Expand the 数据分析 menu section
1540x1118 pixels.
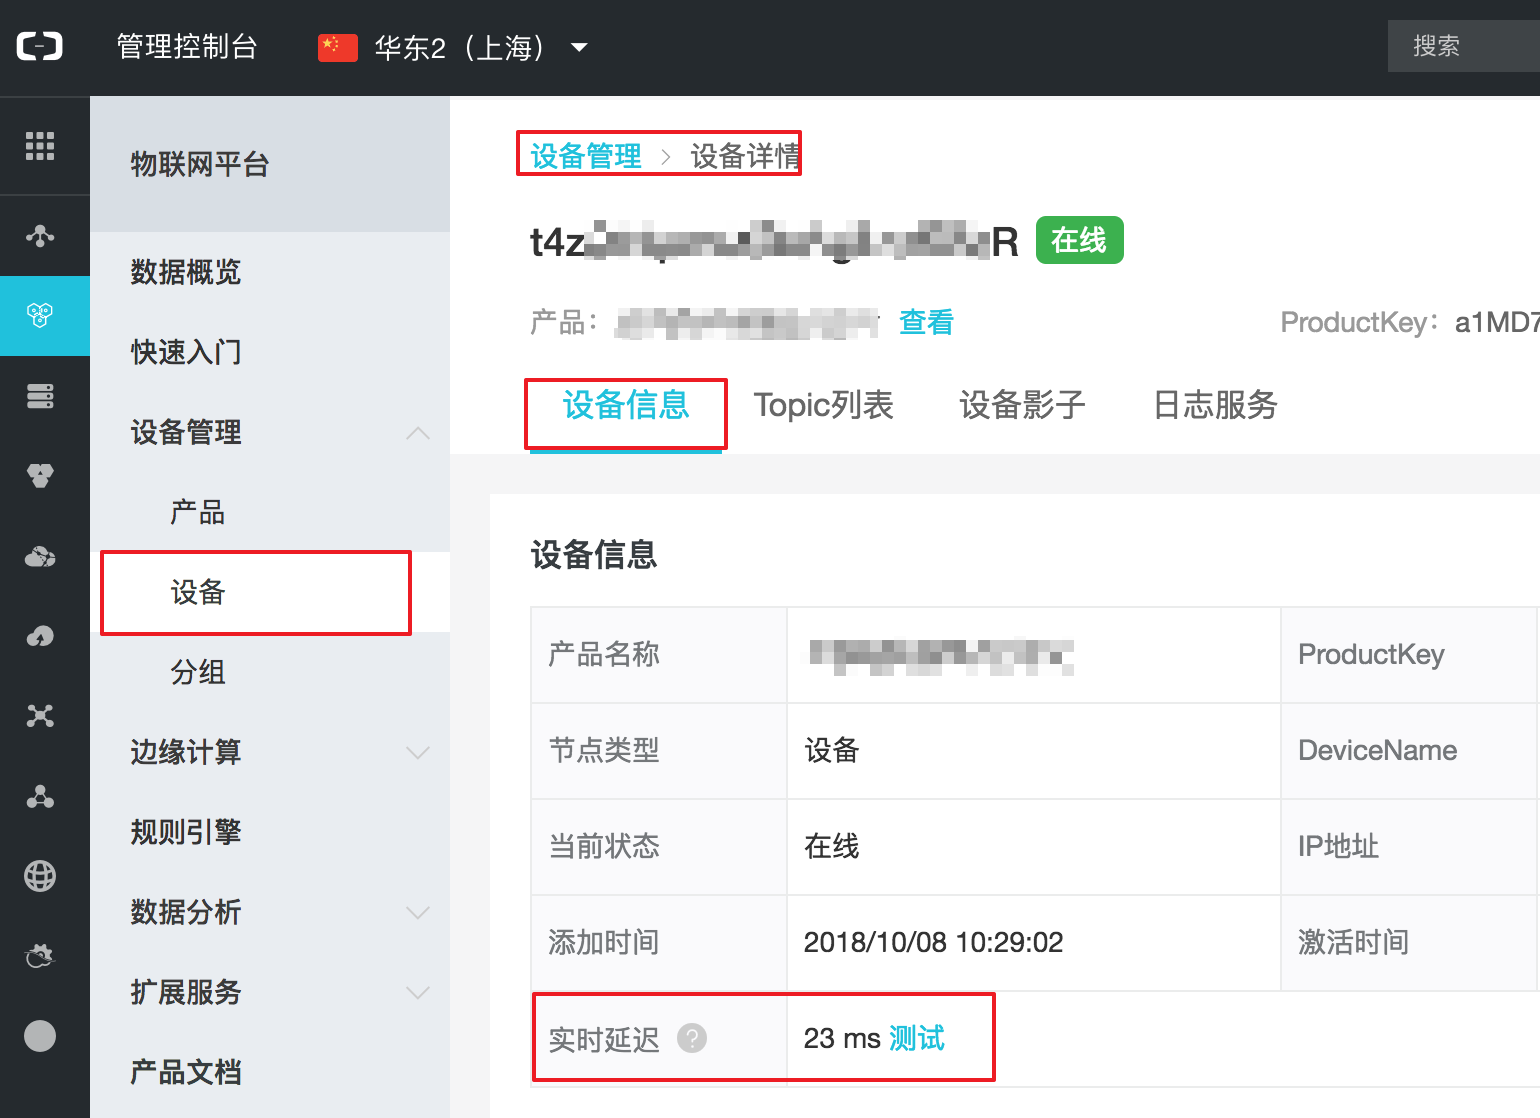point(418,912)
